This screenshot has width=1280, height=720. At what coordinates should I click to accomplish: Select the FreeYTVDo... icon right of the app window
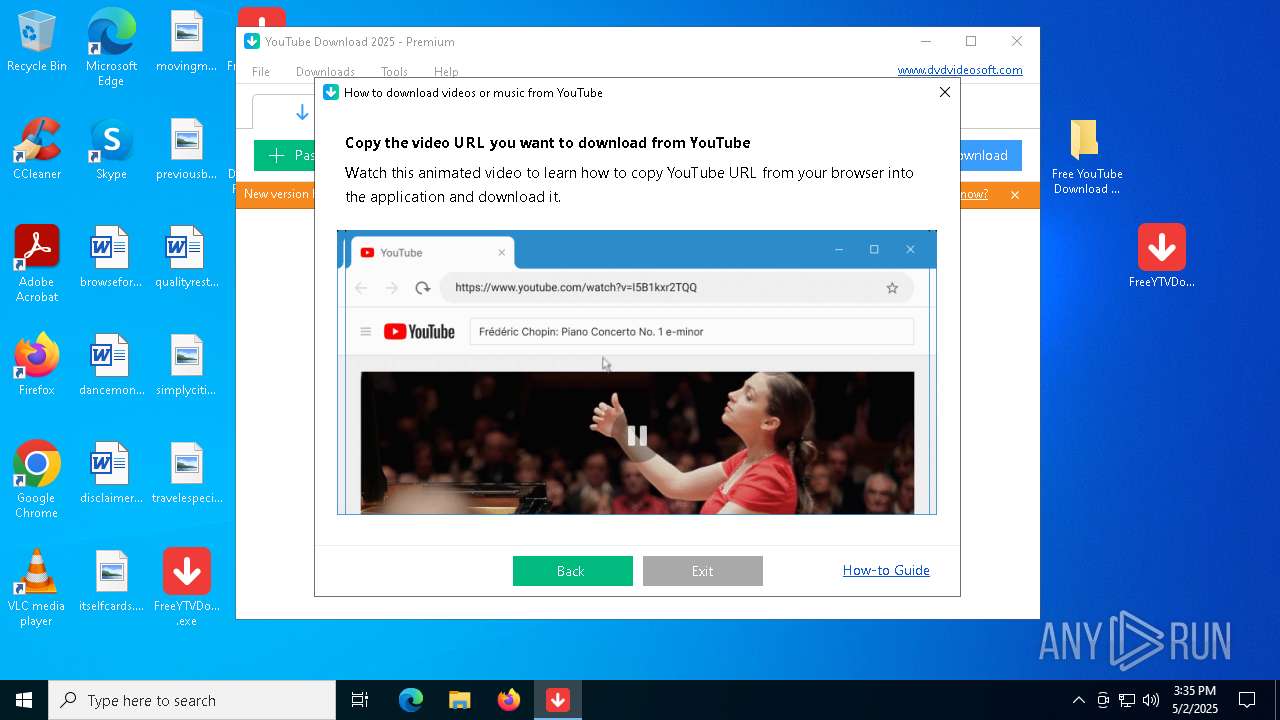(x=1161, y=256)
